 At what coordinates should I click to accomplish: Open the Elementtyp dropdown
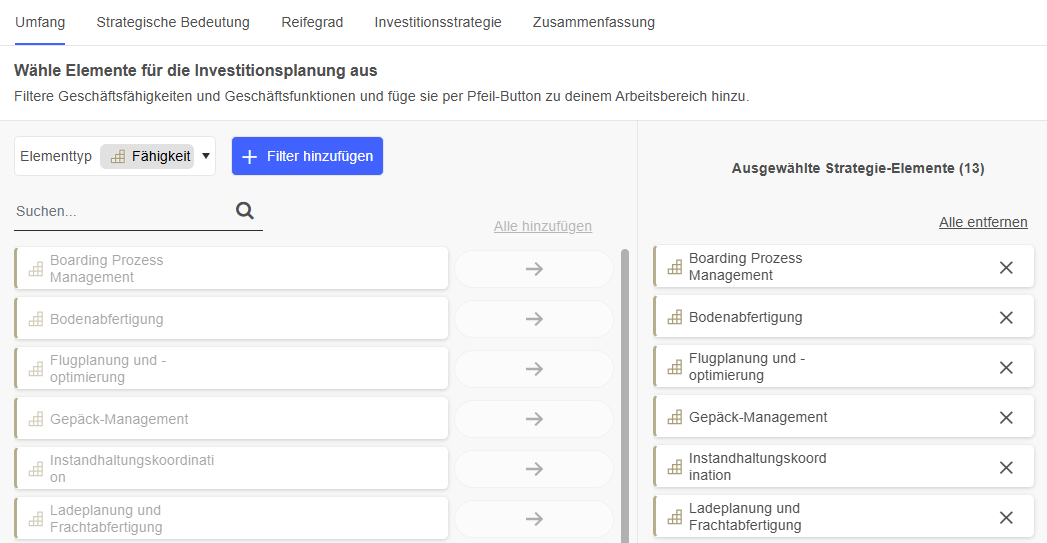[206, 156]
